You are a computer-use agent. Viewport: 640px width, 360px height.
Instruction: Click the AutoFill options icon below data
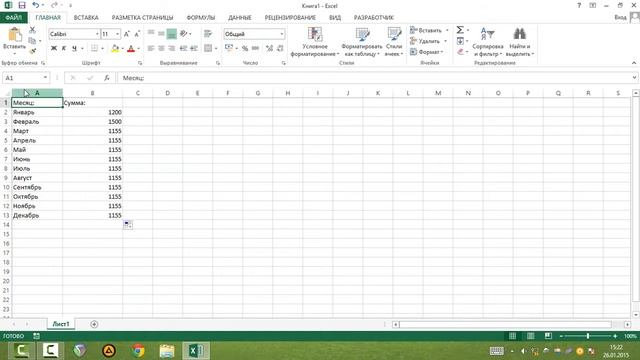click(128, 224)
